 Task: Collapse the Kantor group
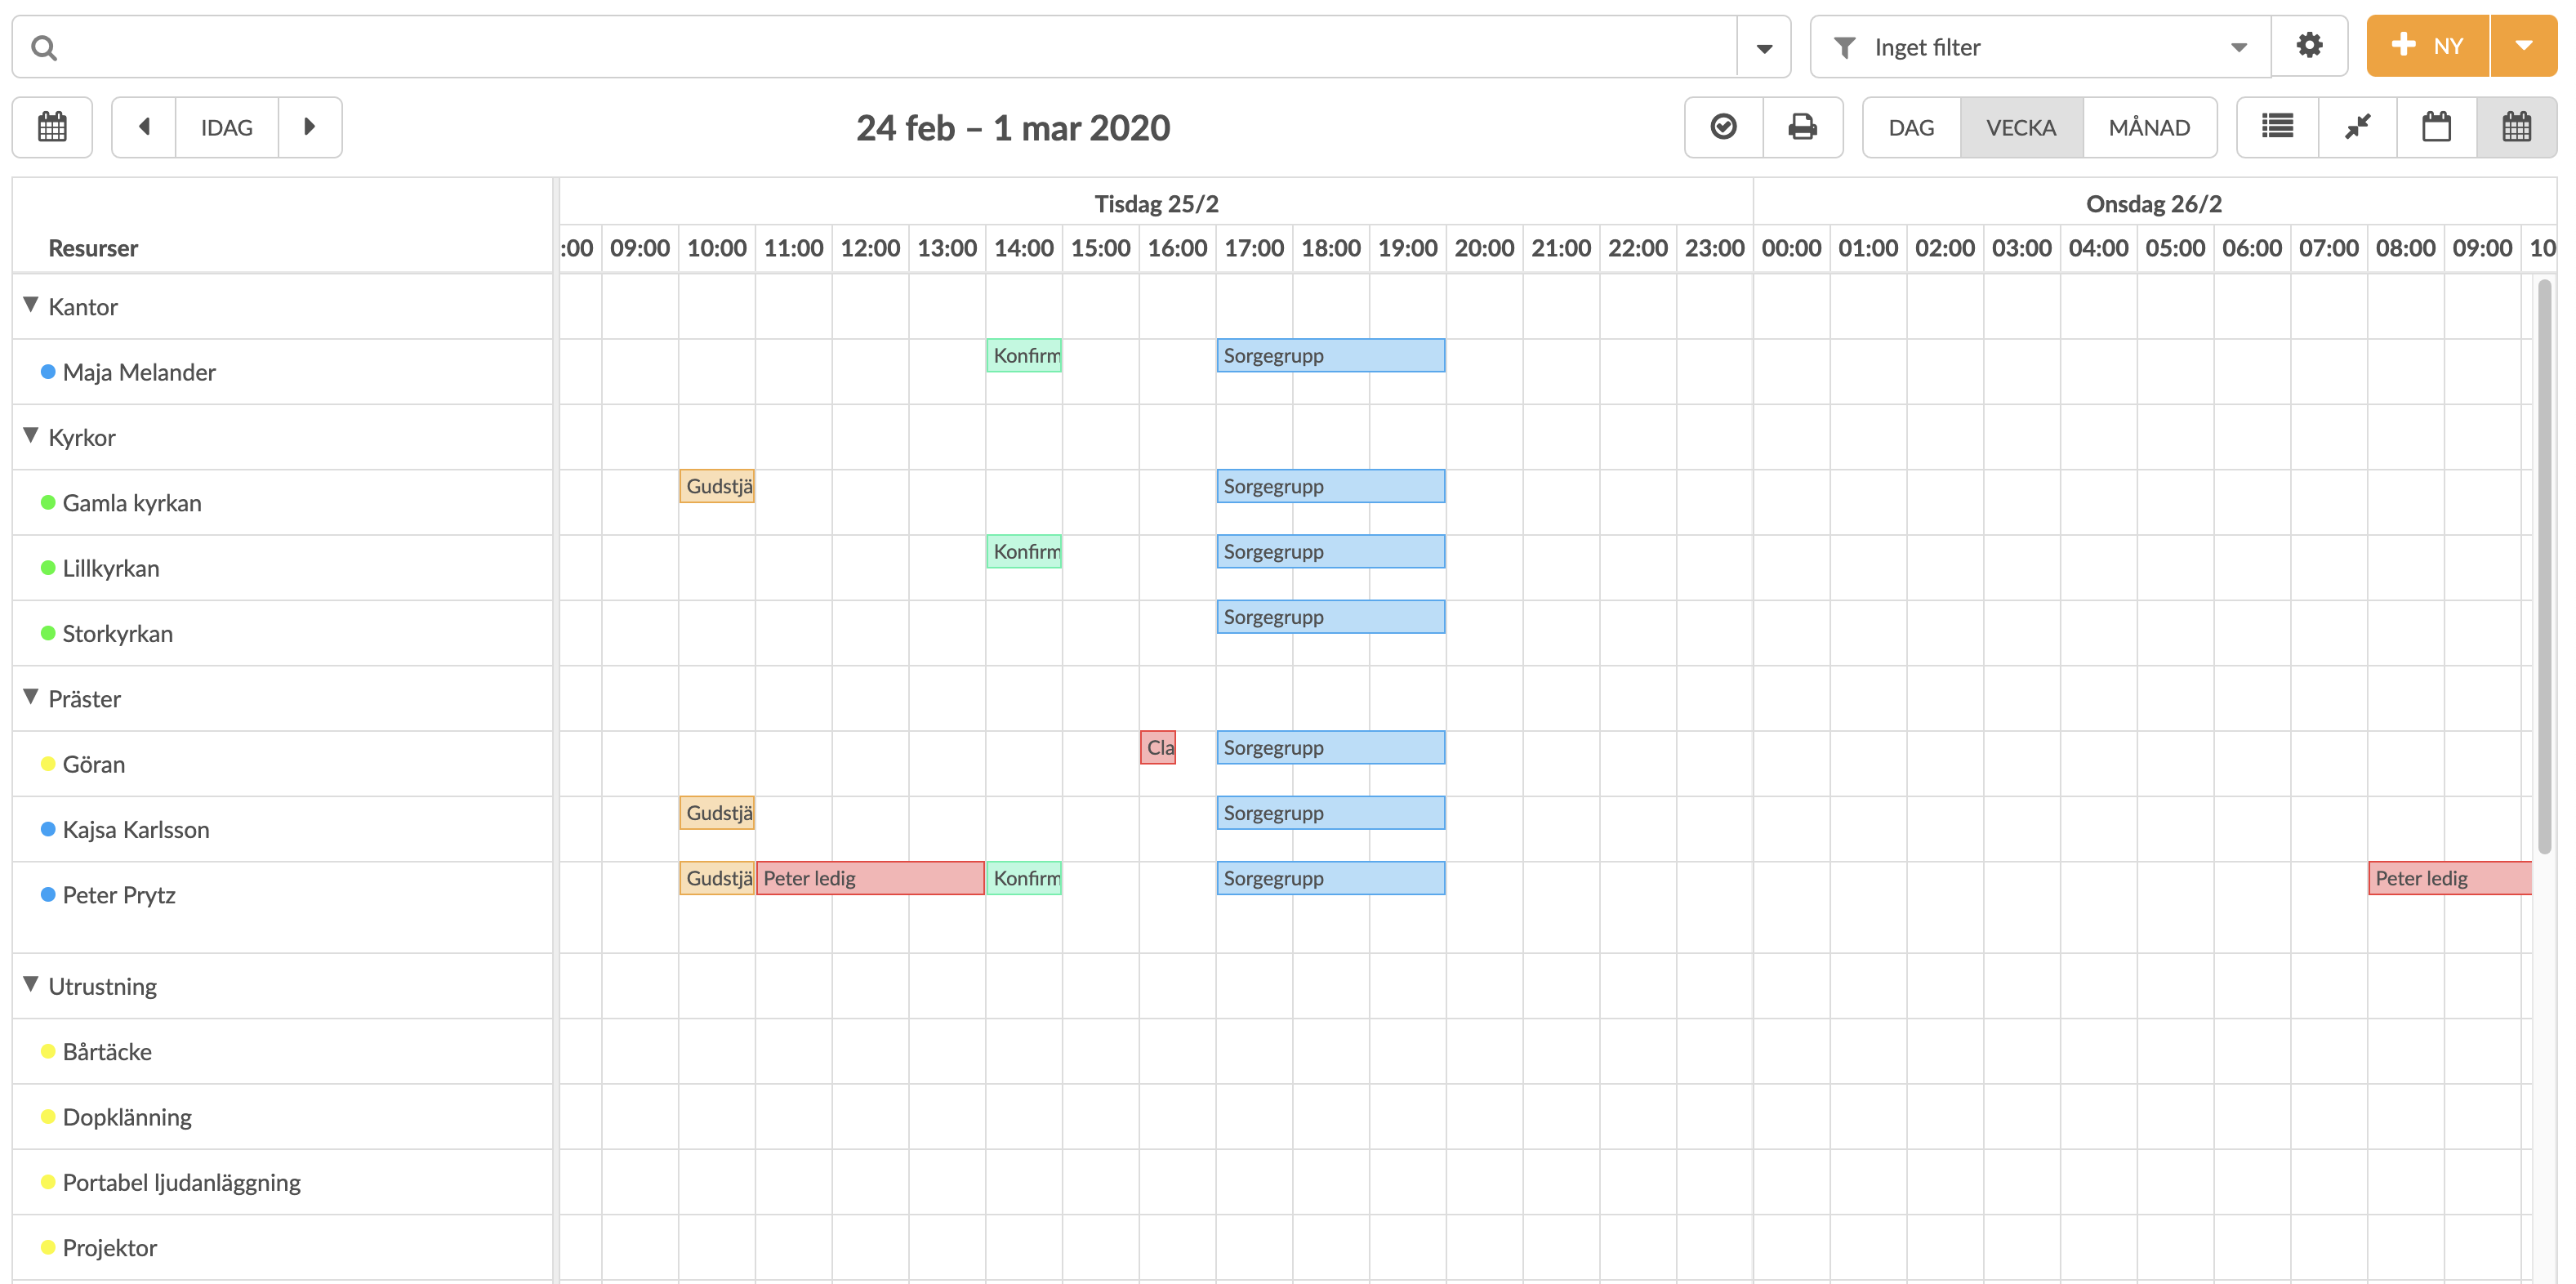point(31,305)
